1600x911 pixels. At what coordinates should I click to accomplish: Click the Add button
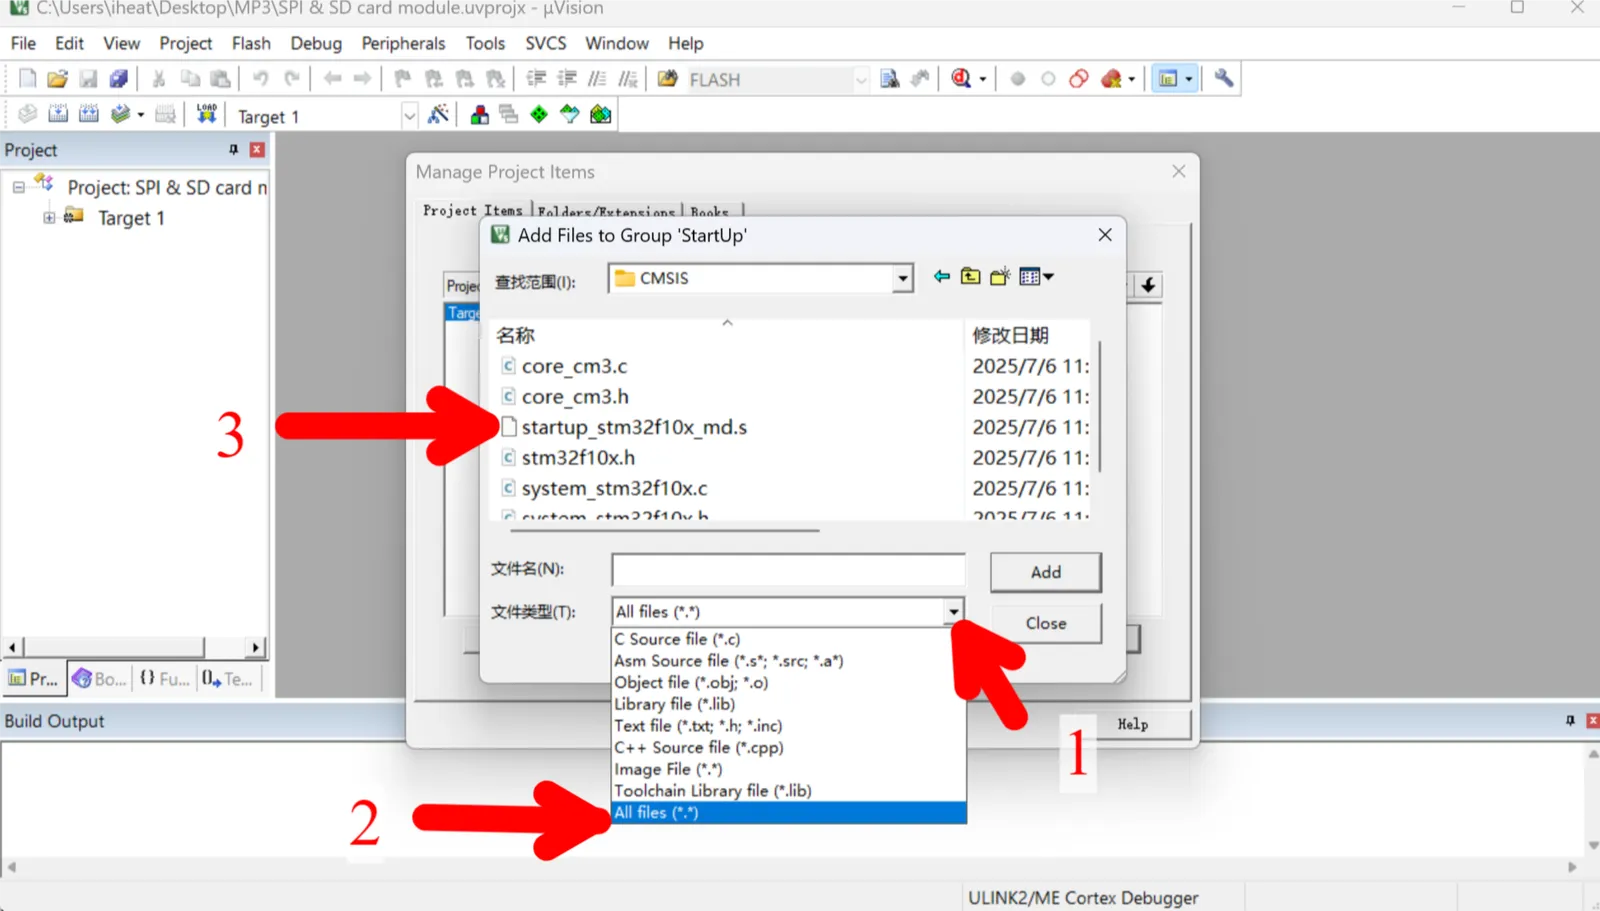[1045, 572]
